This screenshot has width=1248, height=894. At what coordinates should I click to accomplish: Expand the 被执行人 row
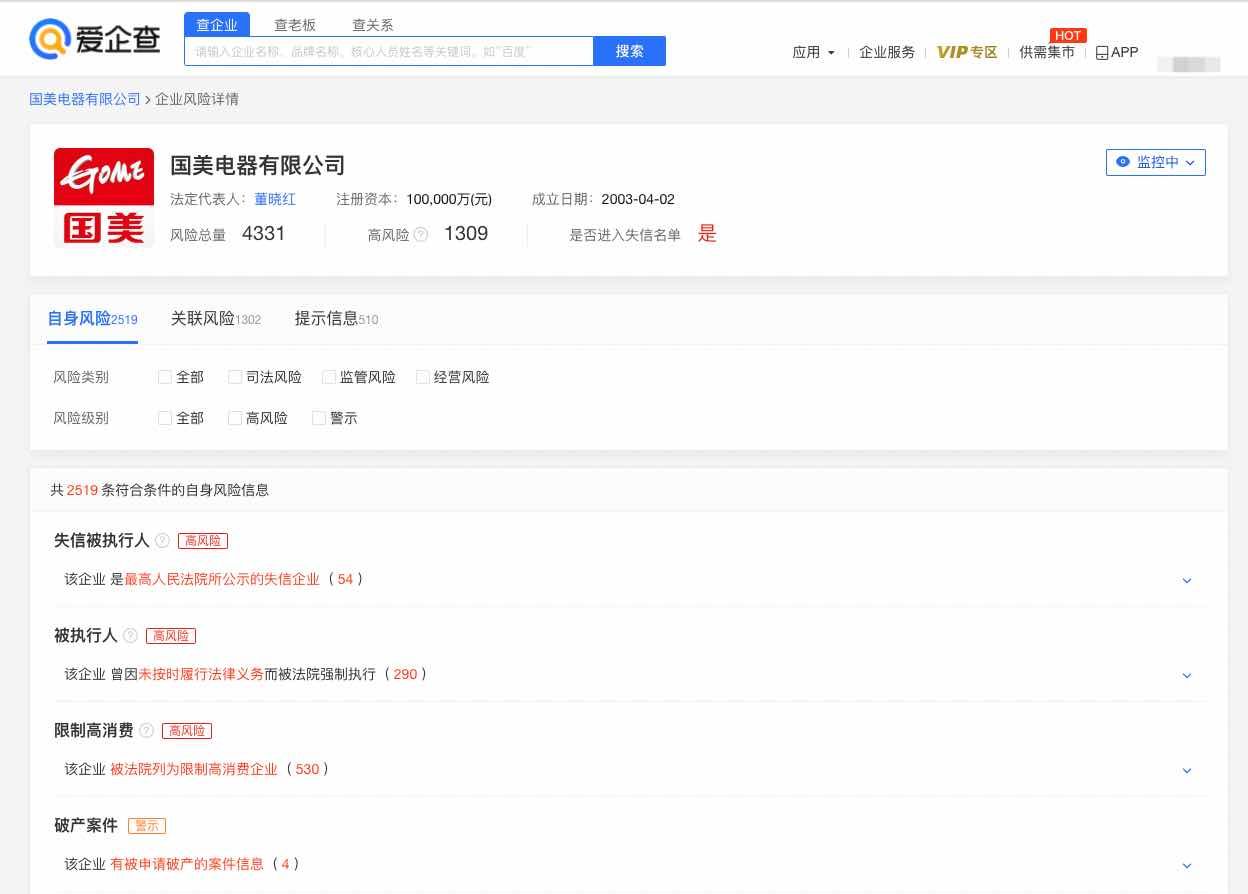pos(1187,675)
